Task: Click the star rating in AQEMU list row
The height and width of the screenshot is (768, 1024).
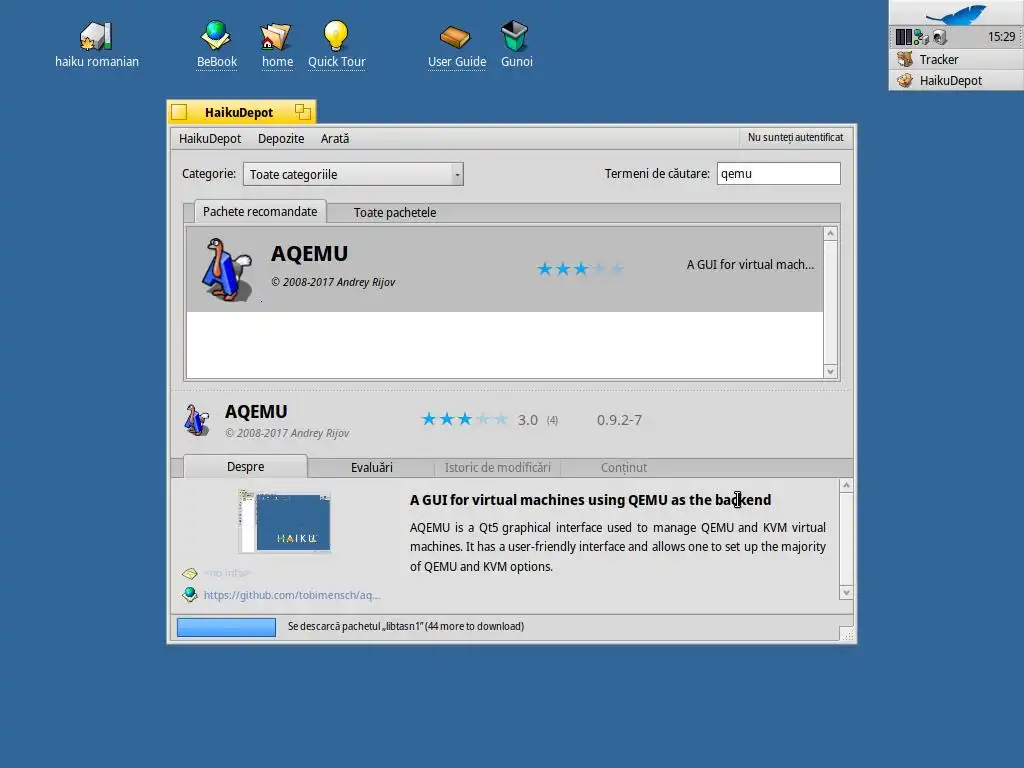Action: [580, 269]
